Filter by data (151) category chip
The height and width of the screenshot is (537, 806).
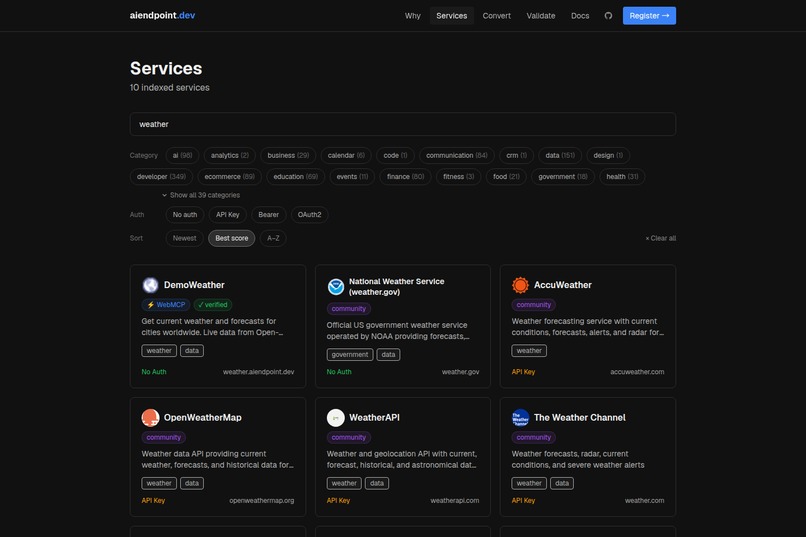tap(560, 155)
